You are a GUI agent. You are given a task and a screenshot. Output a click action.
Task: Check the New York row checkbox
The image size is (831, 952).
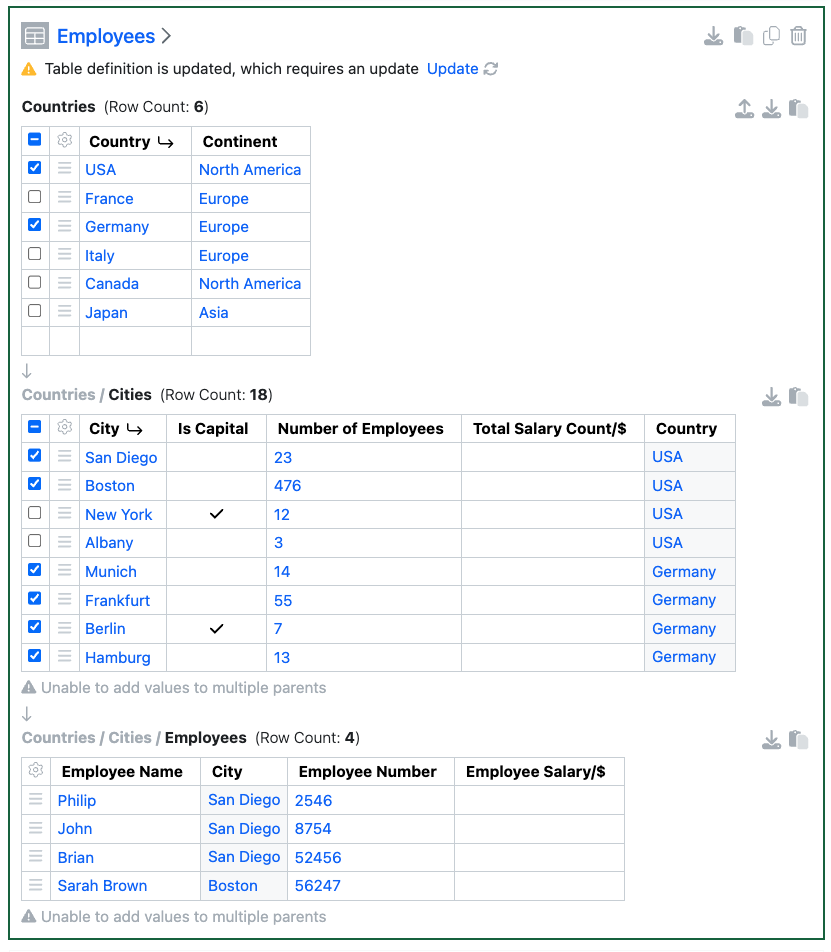(35, 513)
